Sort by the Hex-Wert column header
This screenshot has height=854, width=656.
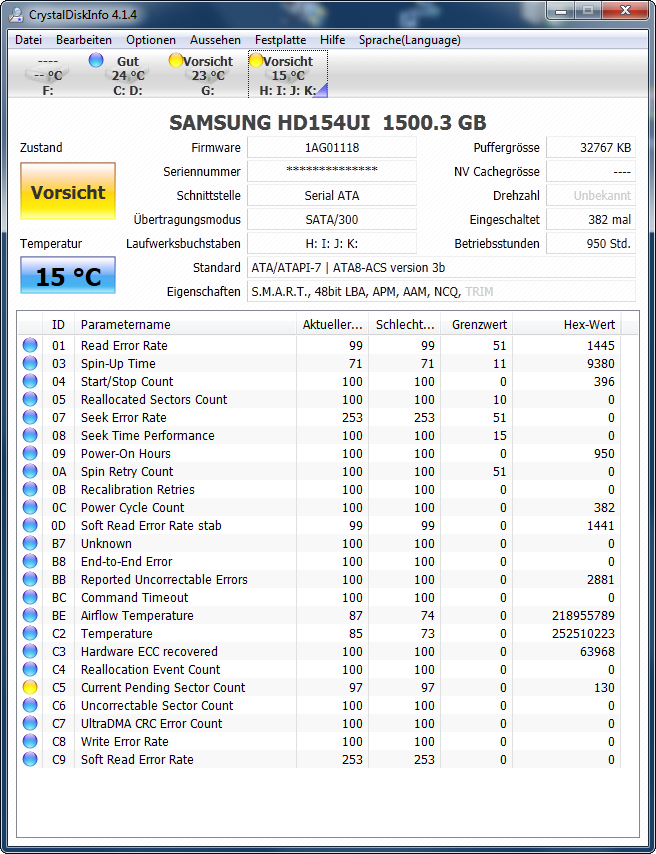point(567,325)
